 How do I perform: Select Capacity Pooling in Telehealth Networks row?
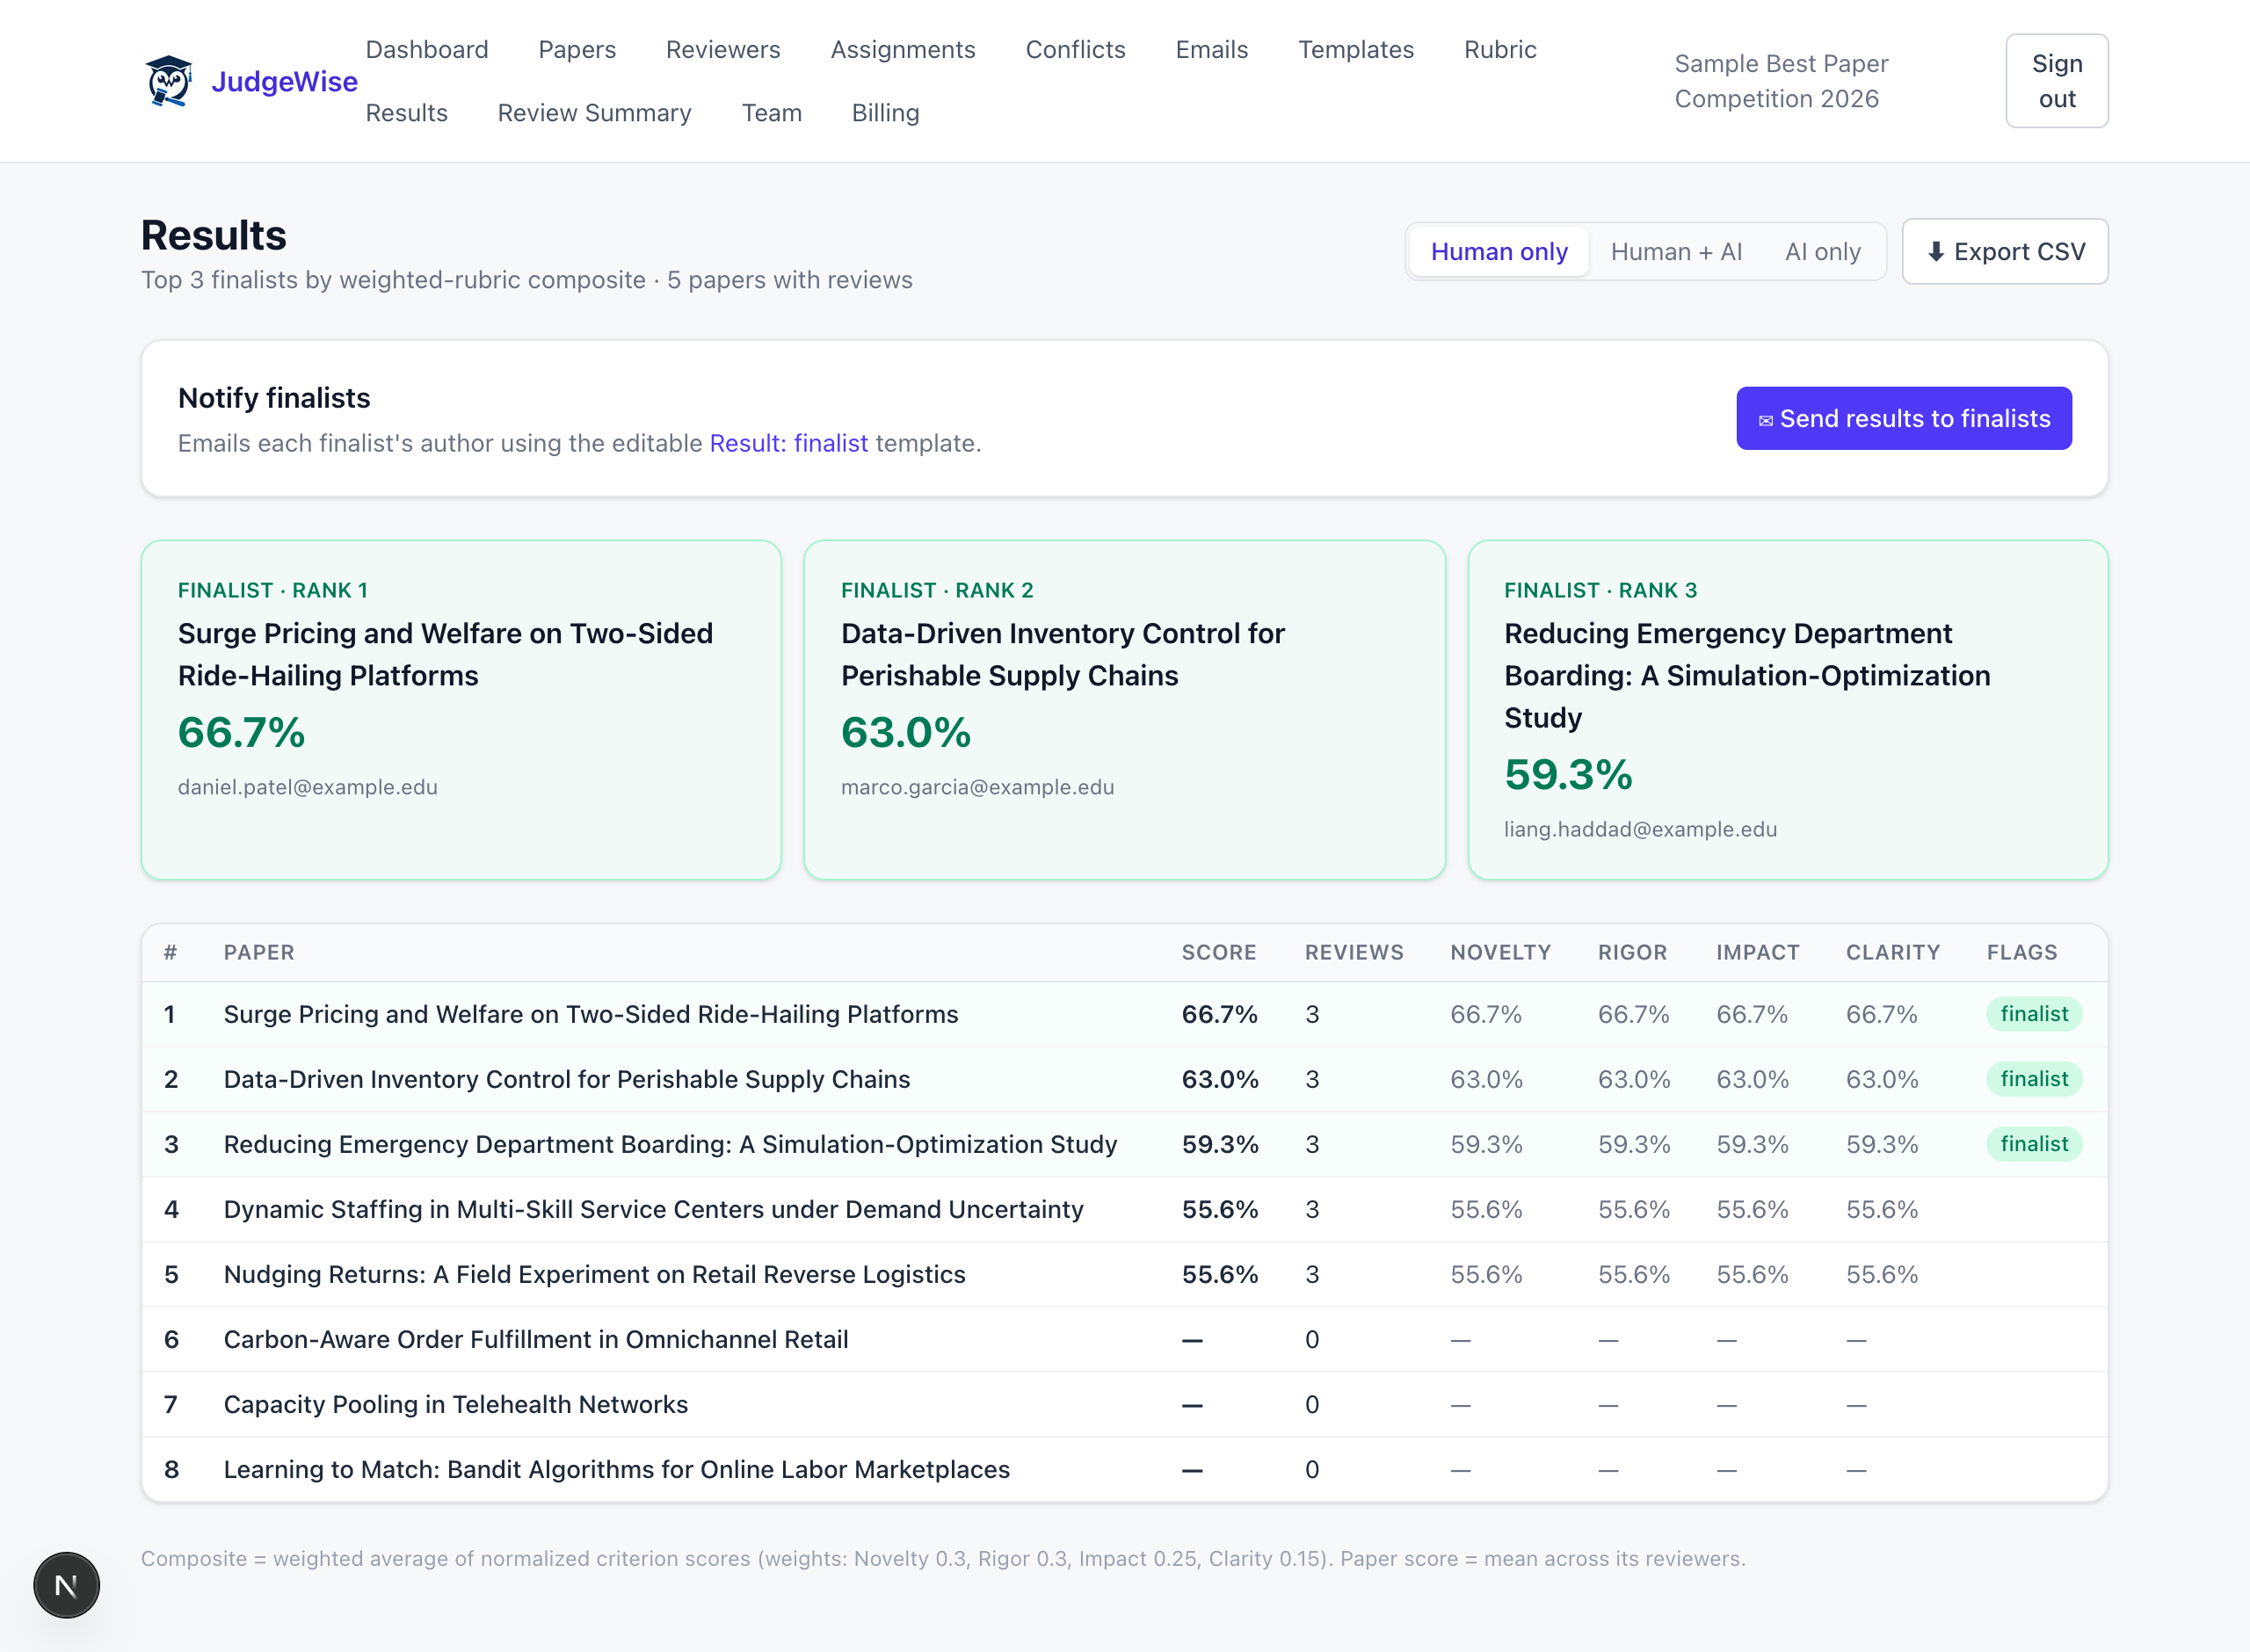coord(1124,1404)
